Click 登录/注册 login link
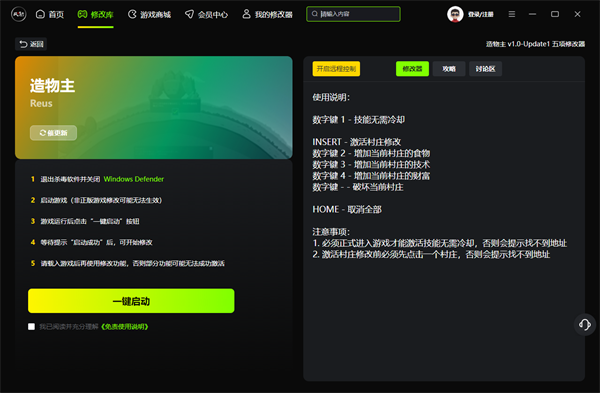Viewport: 600px width, 393px height. (481, 15)
